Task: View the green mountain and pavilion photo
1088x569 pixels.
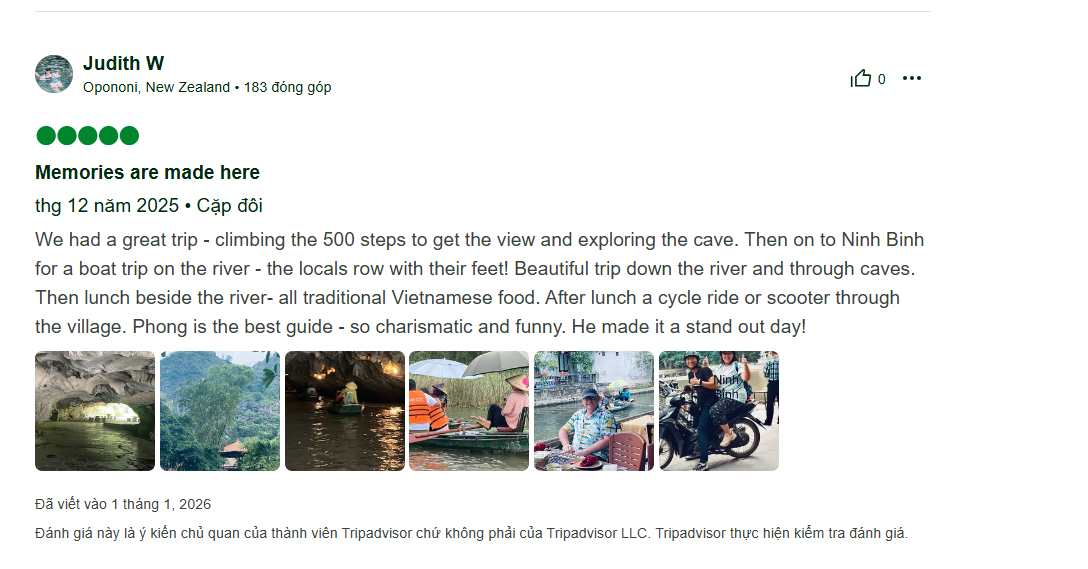Action: pos(220,411)
